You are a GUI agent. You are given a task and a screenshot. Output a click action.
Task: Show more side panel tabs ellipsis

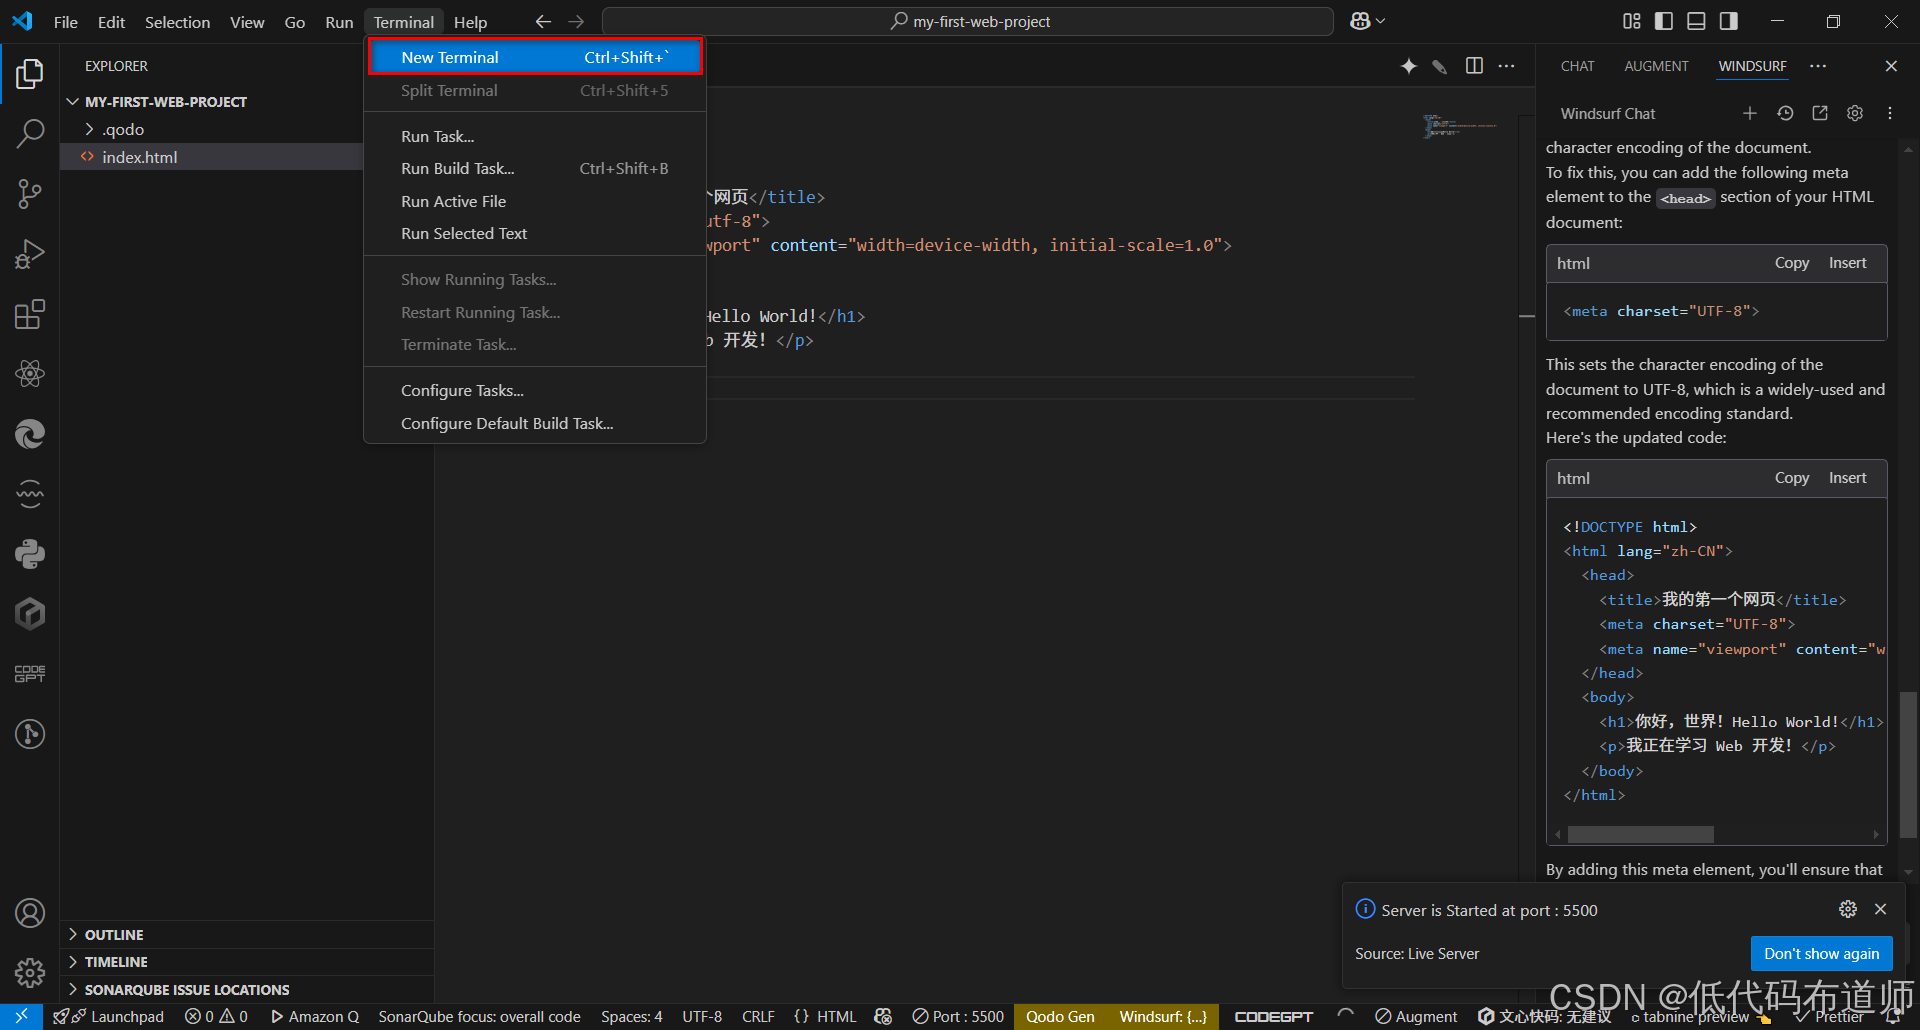1818,66
